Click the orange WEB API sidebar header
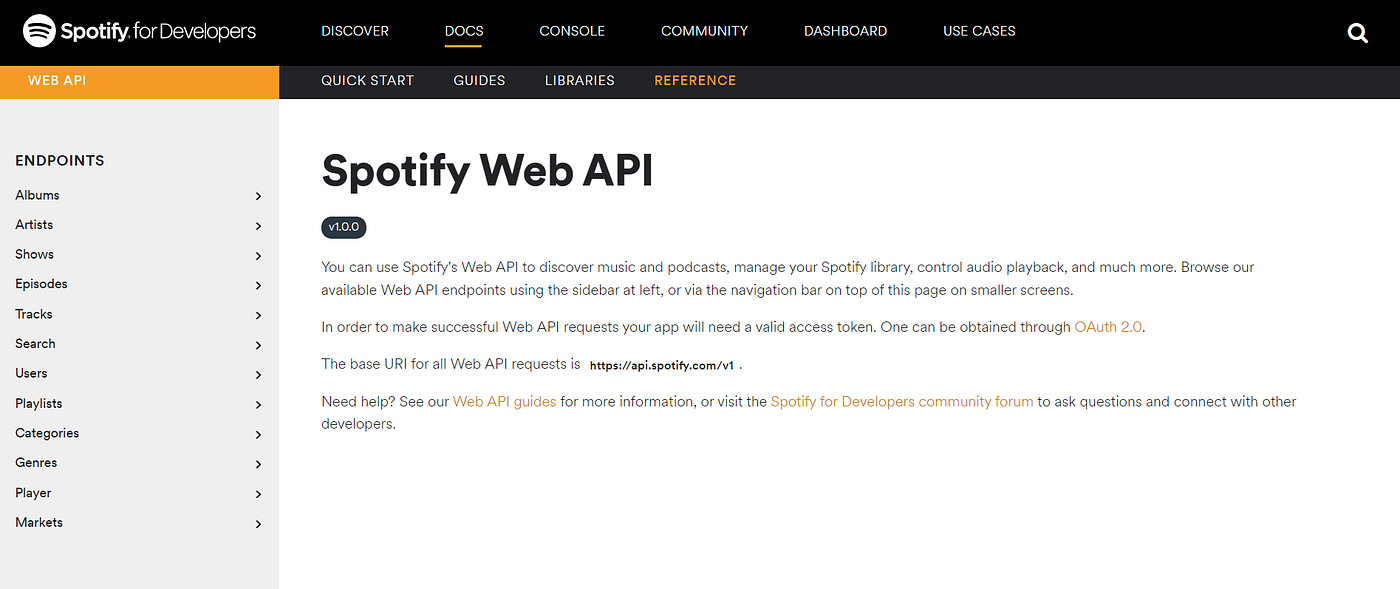 coord(57,80)
